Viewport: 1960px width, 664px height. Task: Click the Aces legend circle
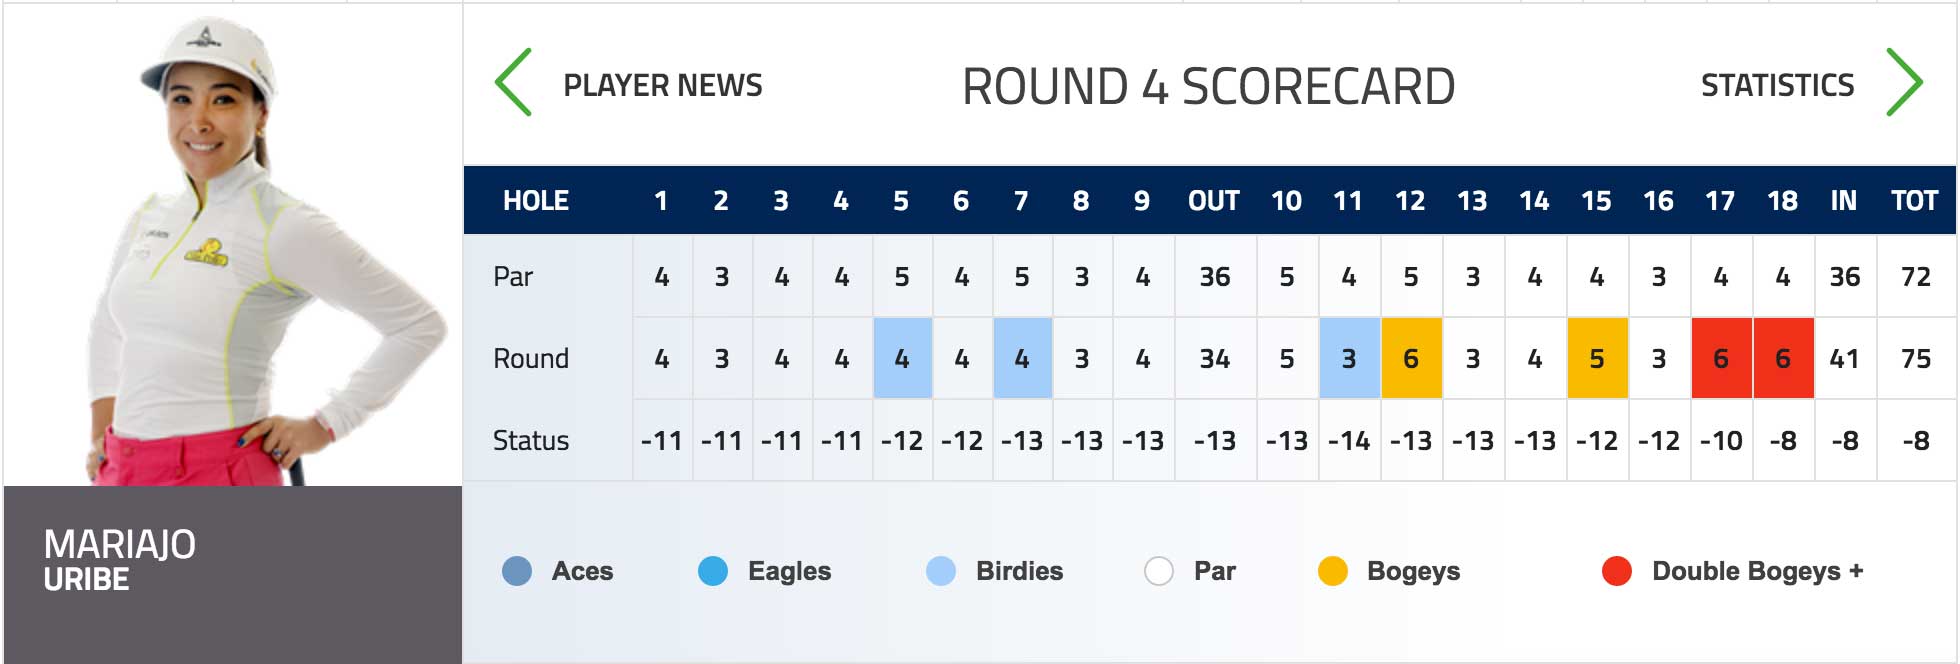(517, 571)
